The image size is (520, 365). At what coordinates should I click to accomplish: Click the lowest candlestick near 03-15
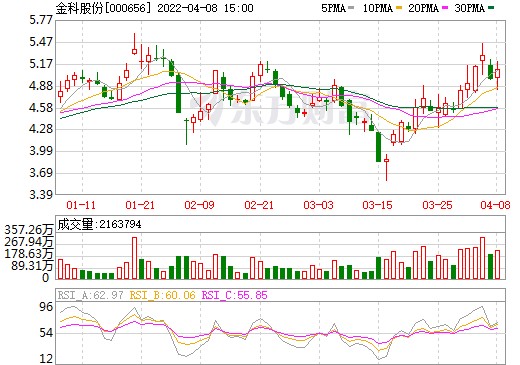tap(386, 167)
